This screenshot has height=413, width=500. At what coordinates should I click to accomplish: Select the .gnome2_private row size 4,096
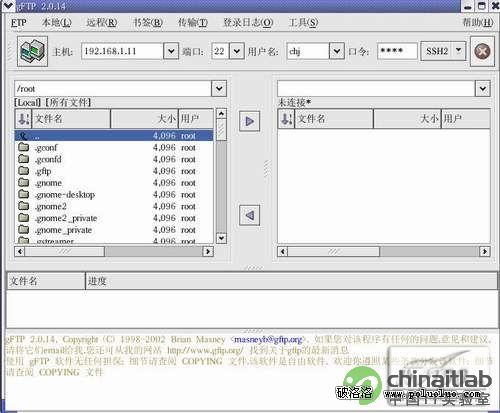click(164, 218)
